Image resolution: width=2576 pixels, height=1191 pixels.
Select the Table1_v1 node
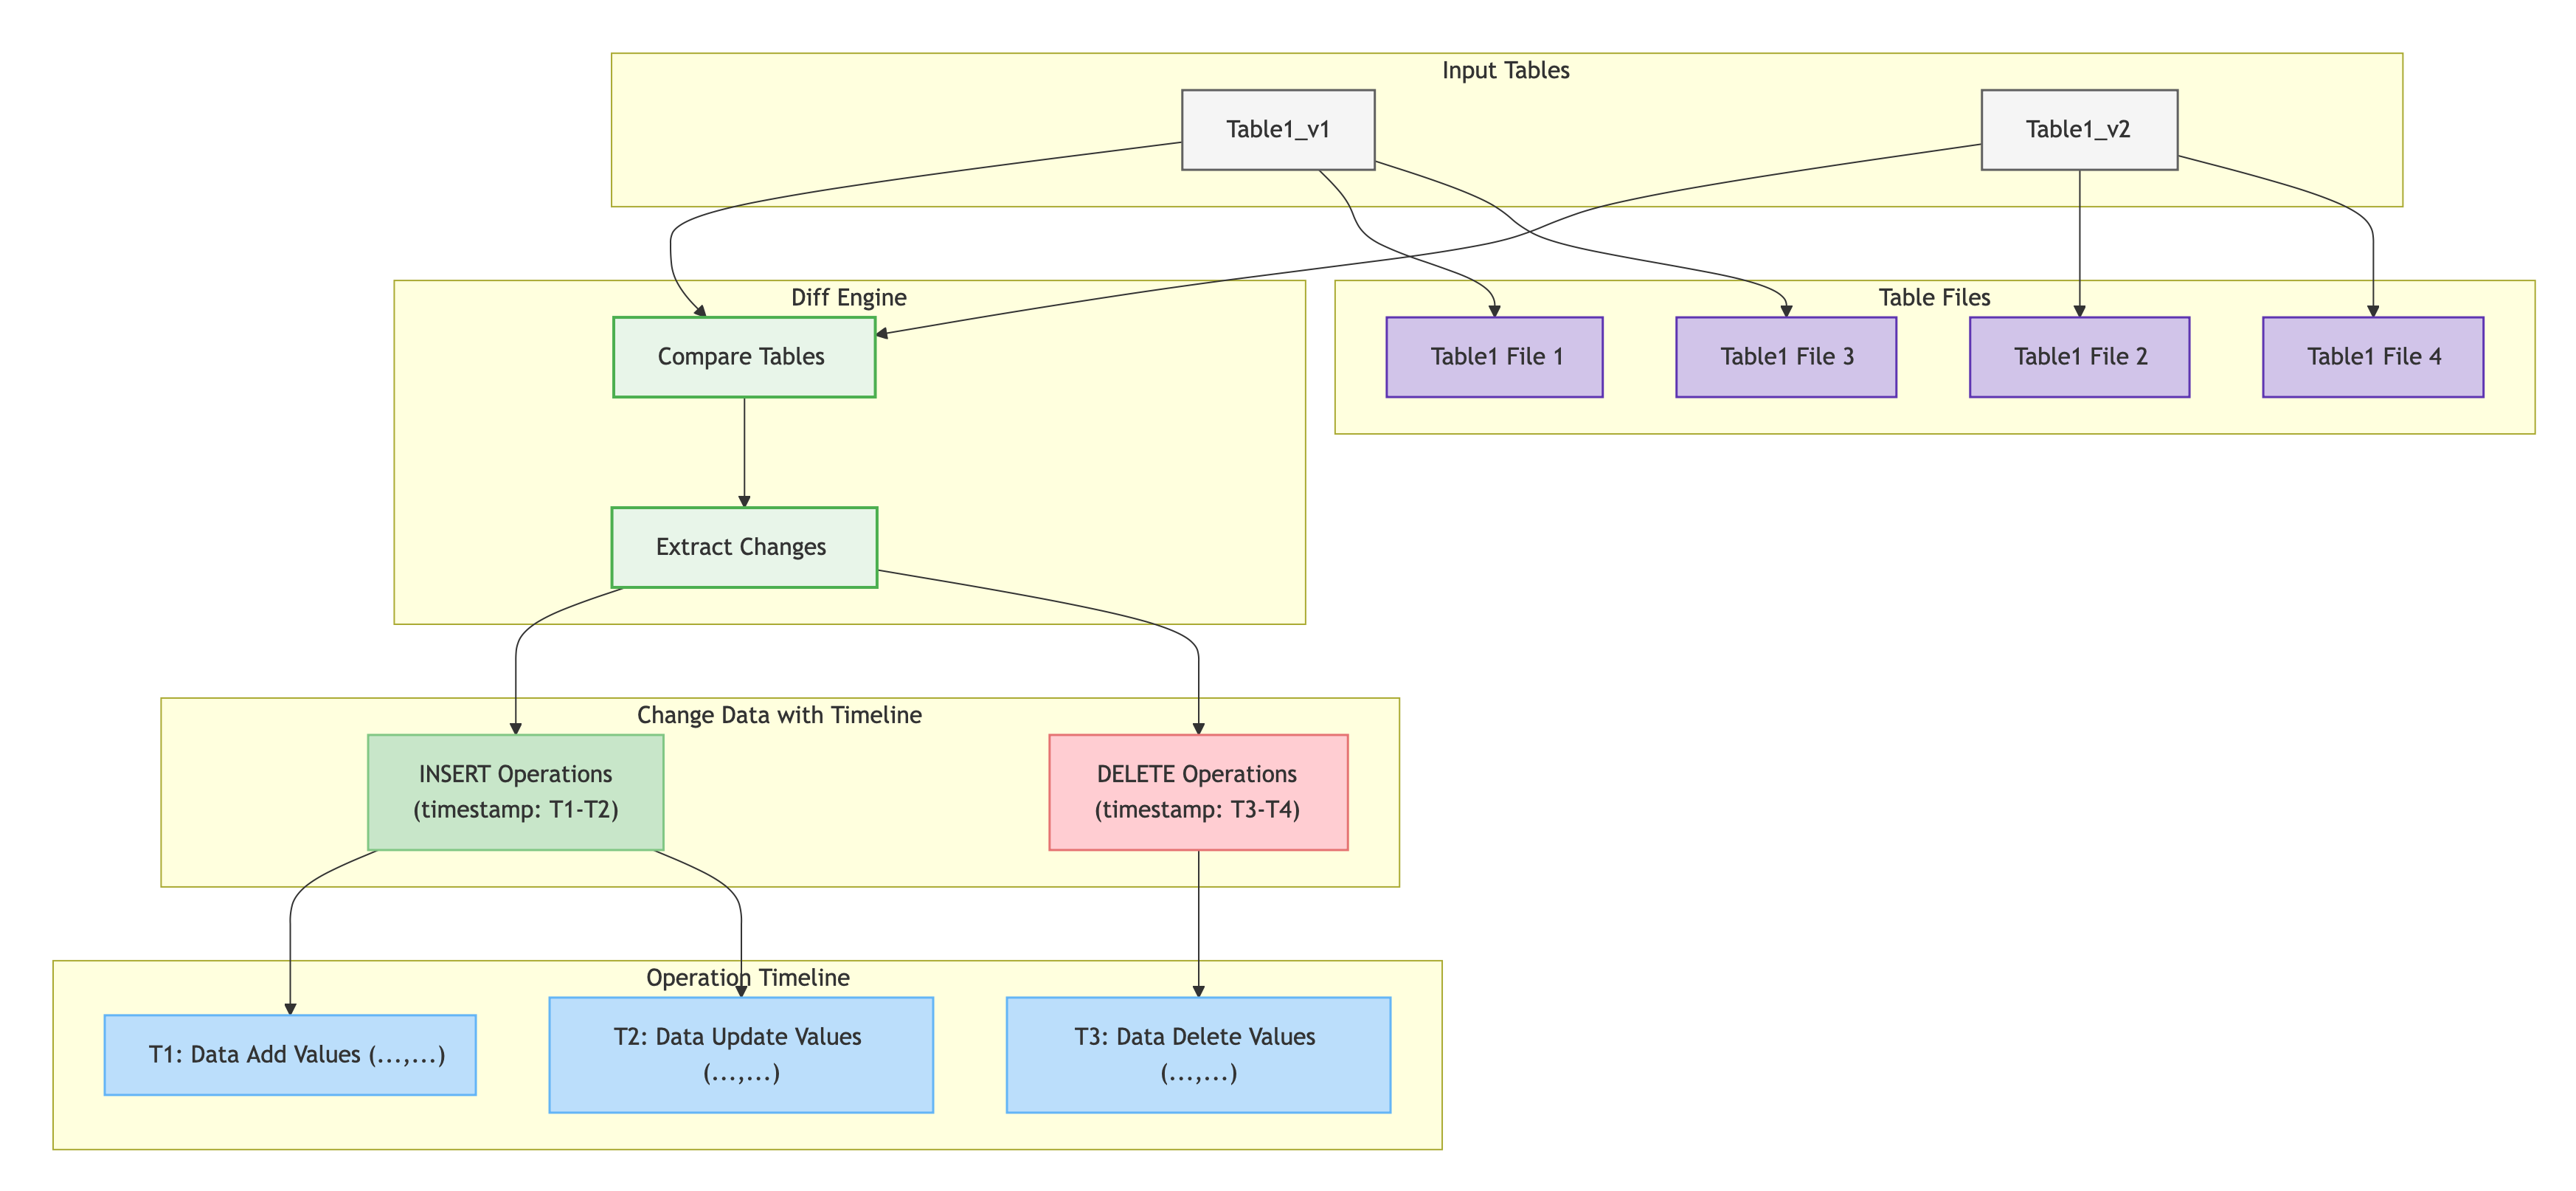point(1278,130)
